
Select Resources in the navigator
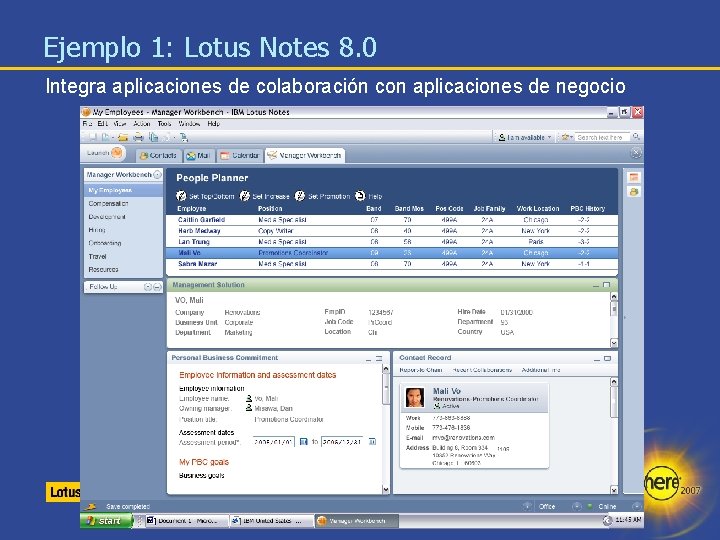click(x=103, y=269)
